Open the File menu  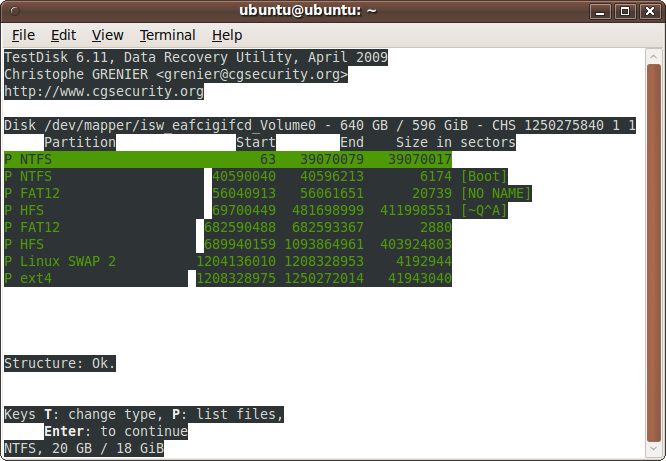pyautogui.click(x=23, y=35)
